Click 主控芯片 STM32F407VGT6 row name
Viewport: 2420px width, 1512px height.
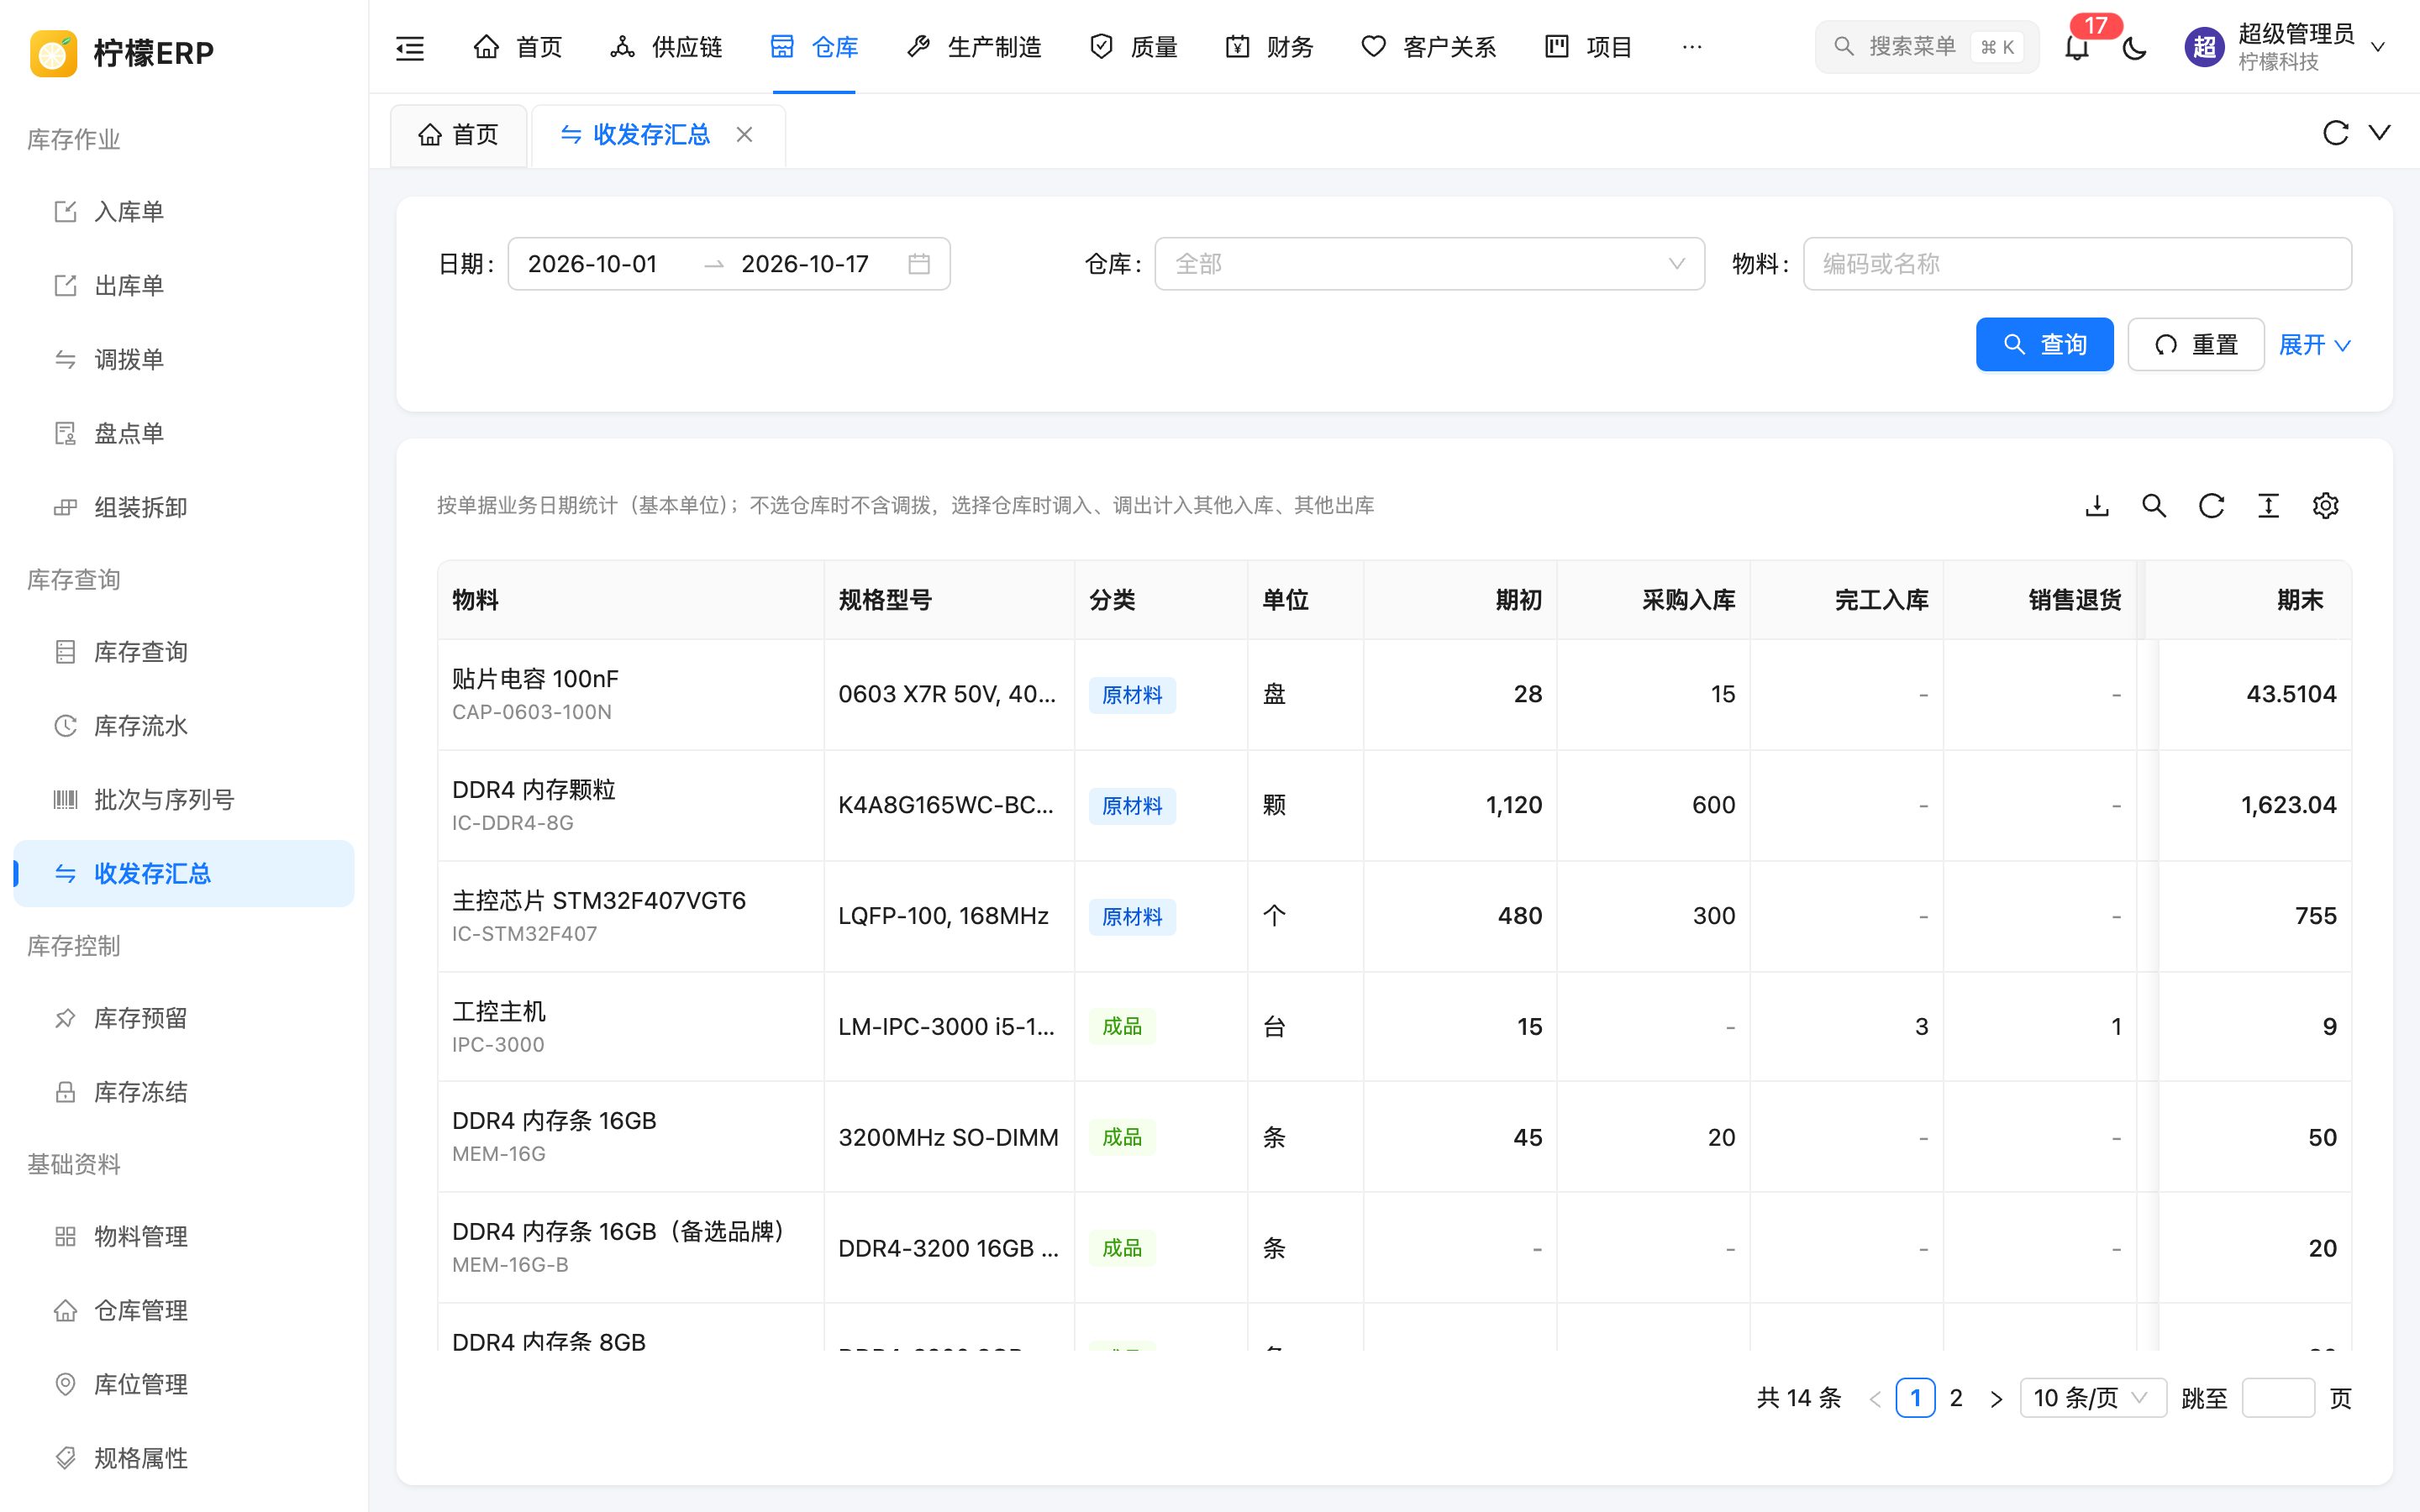click(599, 901)
